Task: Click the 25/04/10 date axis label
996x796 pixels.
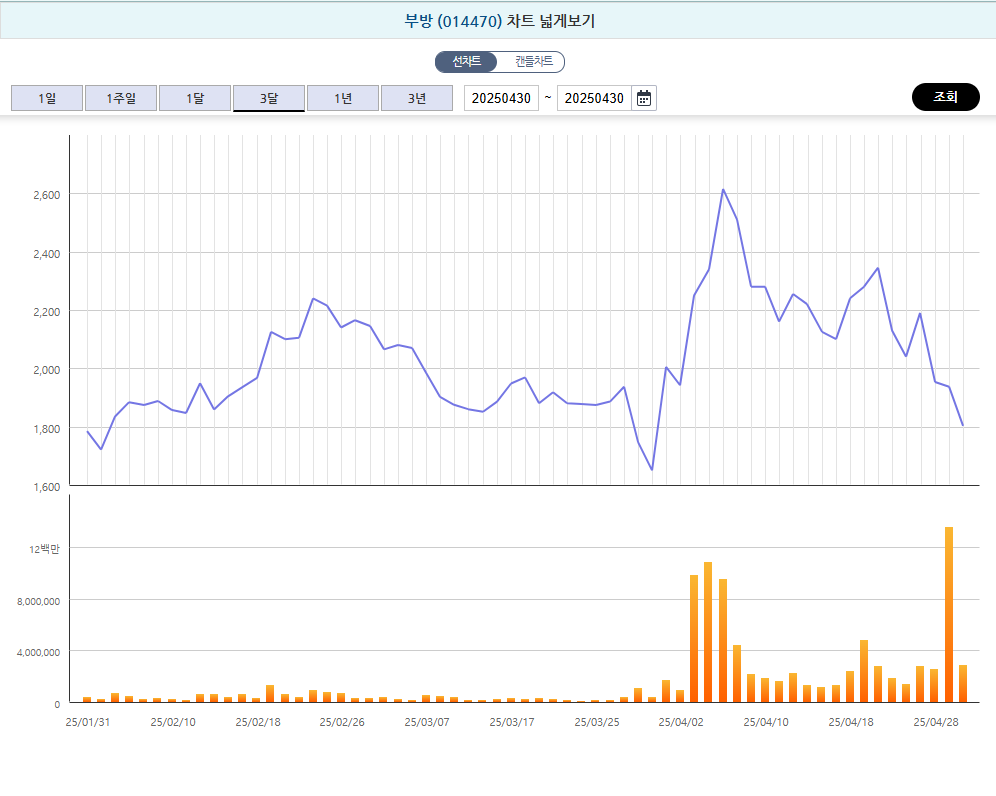Action: (766, 722)
